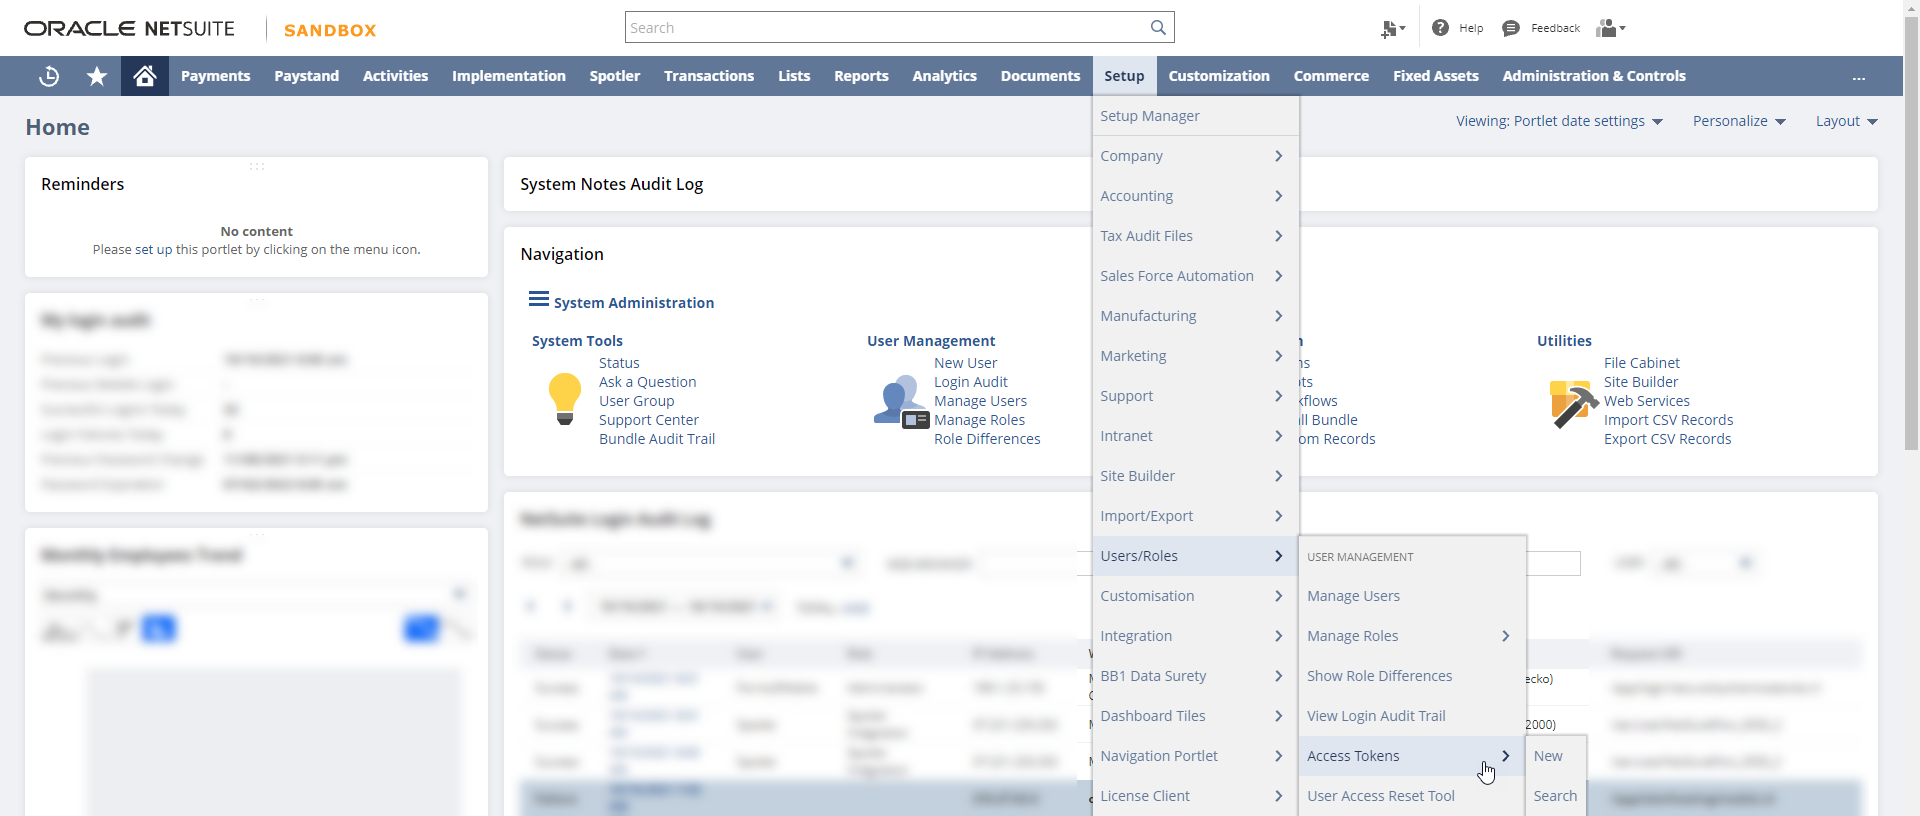
Task: Open the Transactions navigation tab
Action: [x=709, y=76]
